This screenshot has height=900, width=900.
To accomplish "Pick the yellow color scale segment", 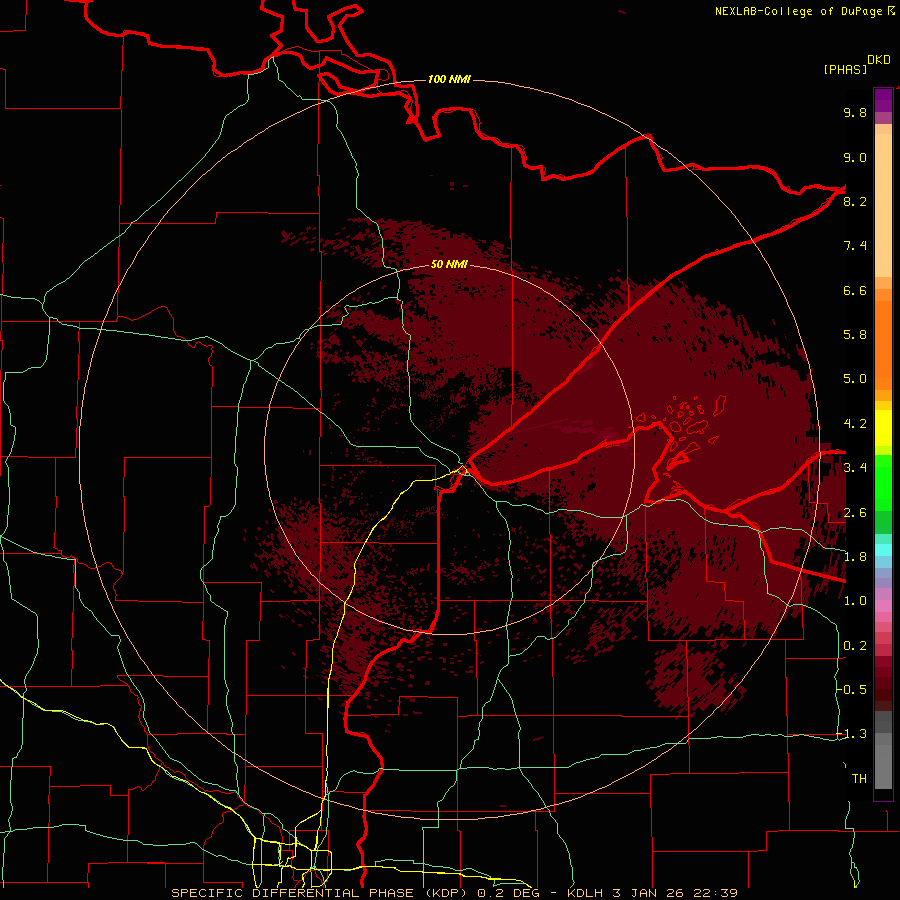I will point(883,428).
